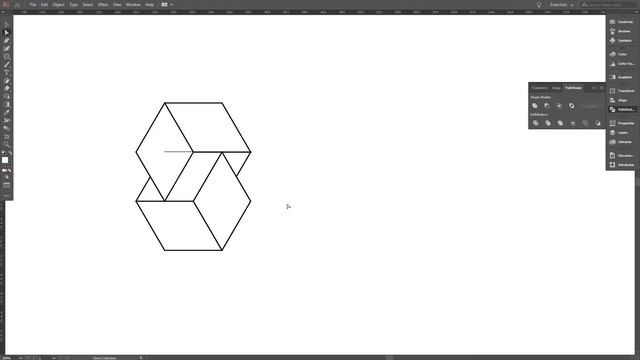Click the Expand button in Pathfinder panel
This screenshot has height=360, width=640.
pyautogui.click(x=591, y=106)
